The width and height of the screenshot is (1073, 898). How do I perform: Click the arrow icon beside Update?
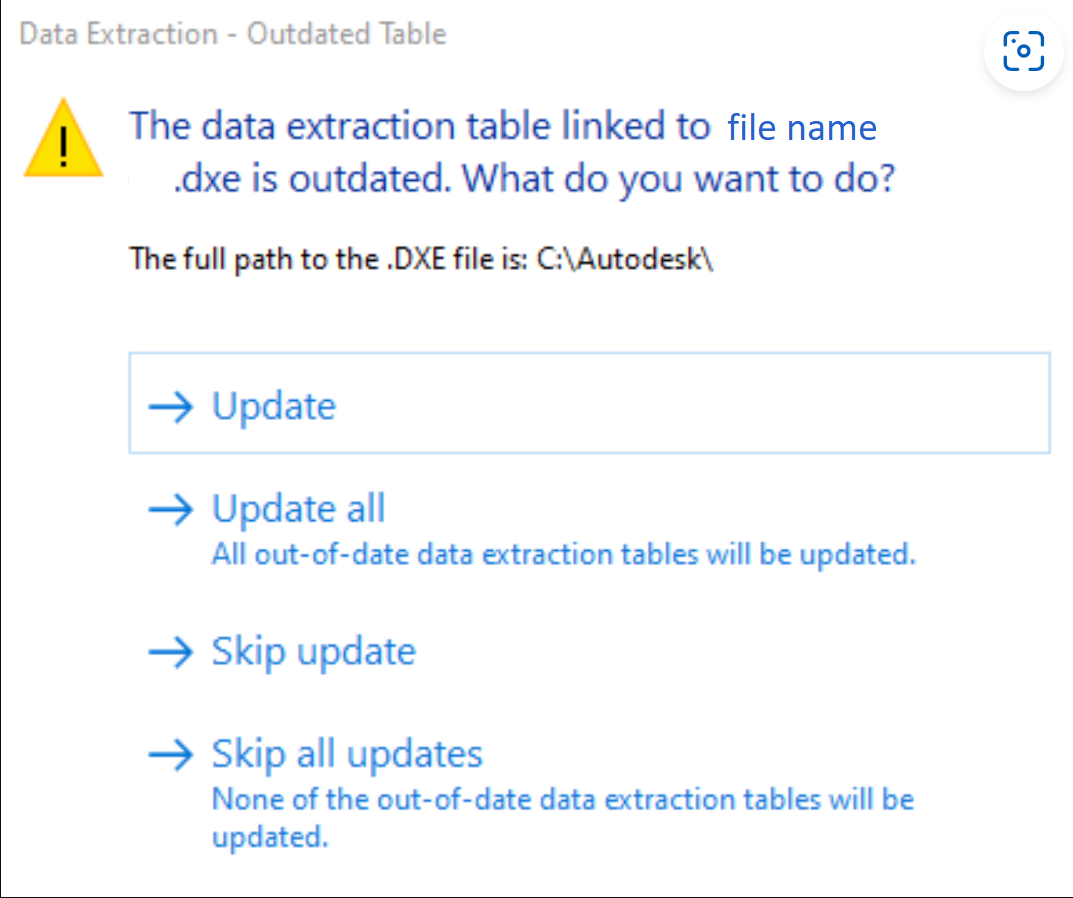[171, 406]
